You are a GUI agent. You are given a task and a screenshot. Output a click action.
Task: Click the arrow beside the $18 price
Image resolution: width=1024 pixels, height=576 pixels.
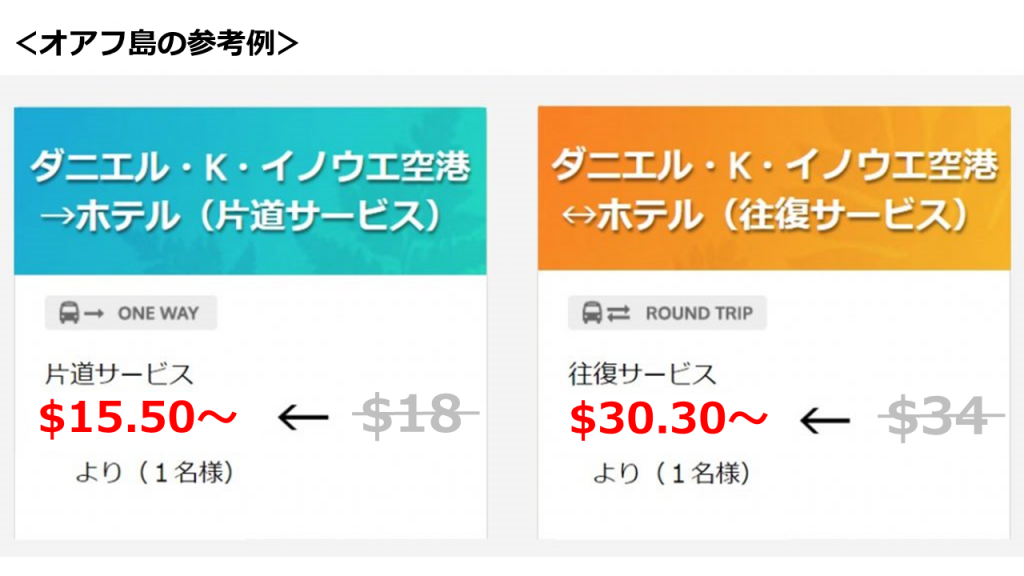pyautogui.click(x=302, y=418)
